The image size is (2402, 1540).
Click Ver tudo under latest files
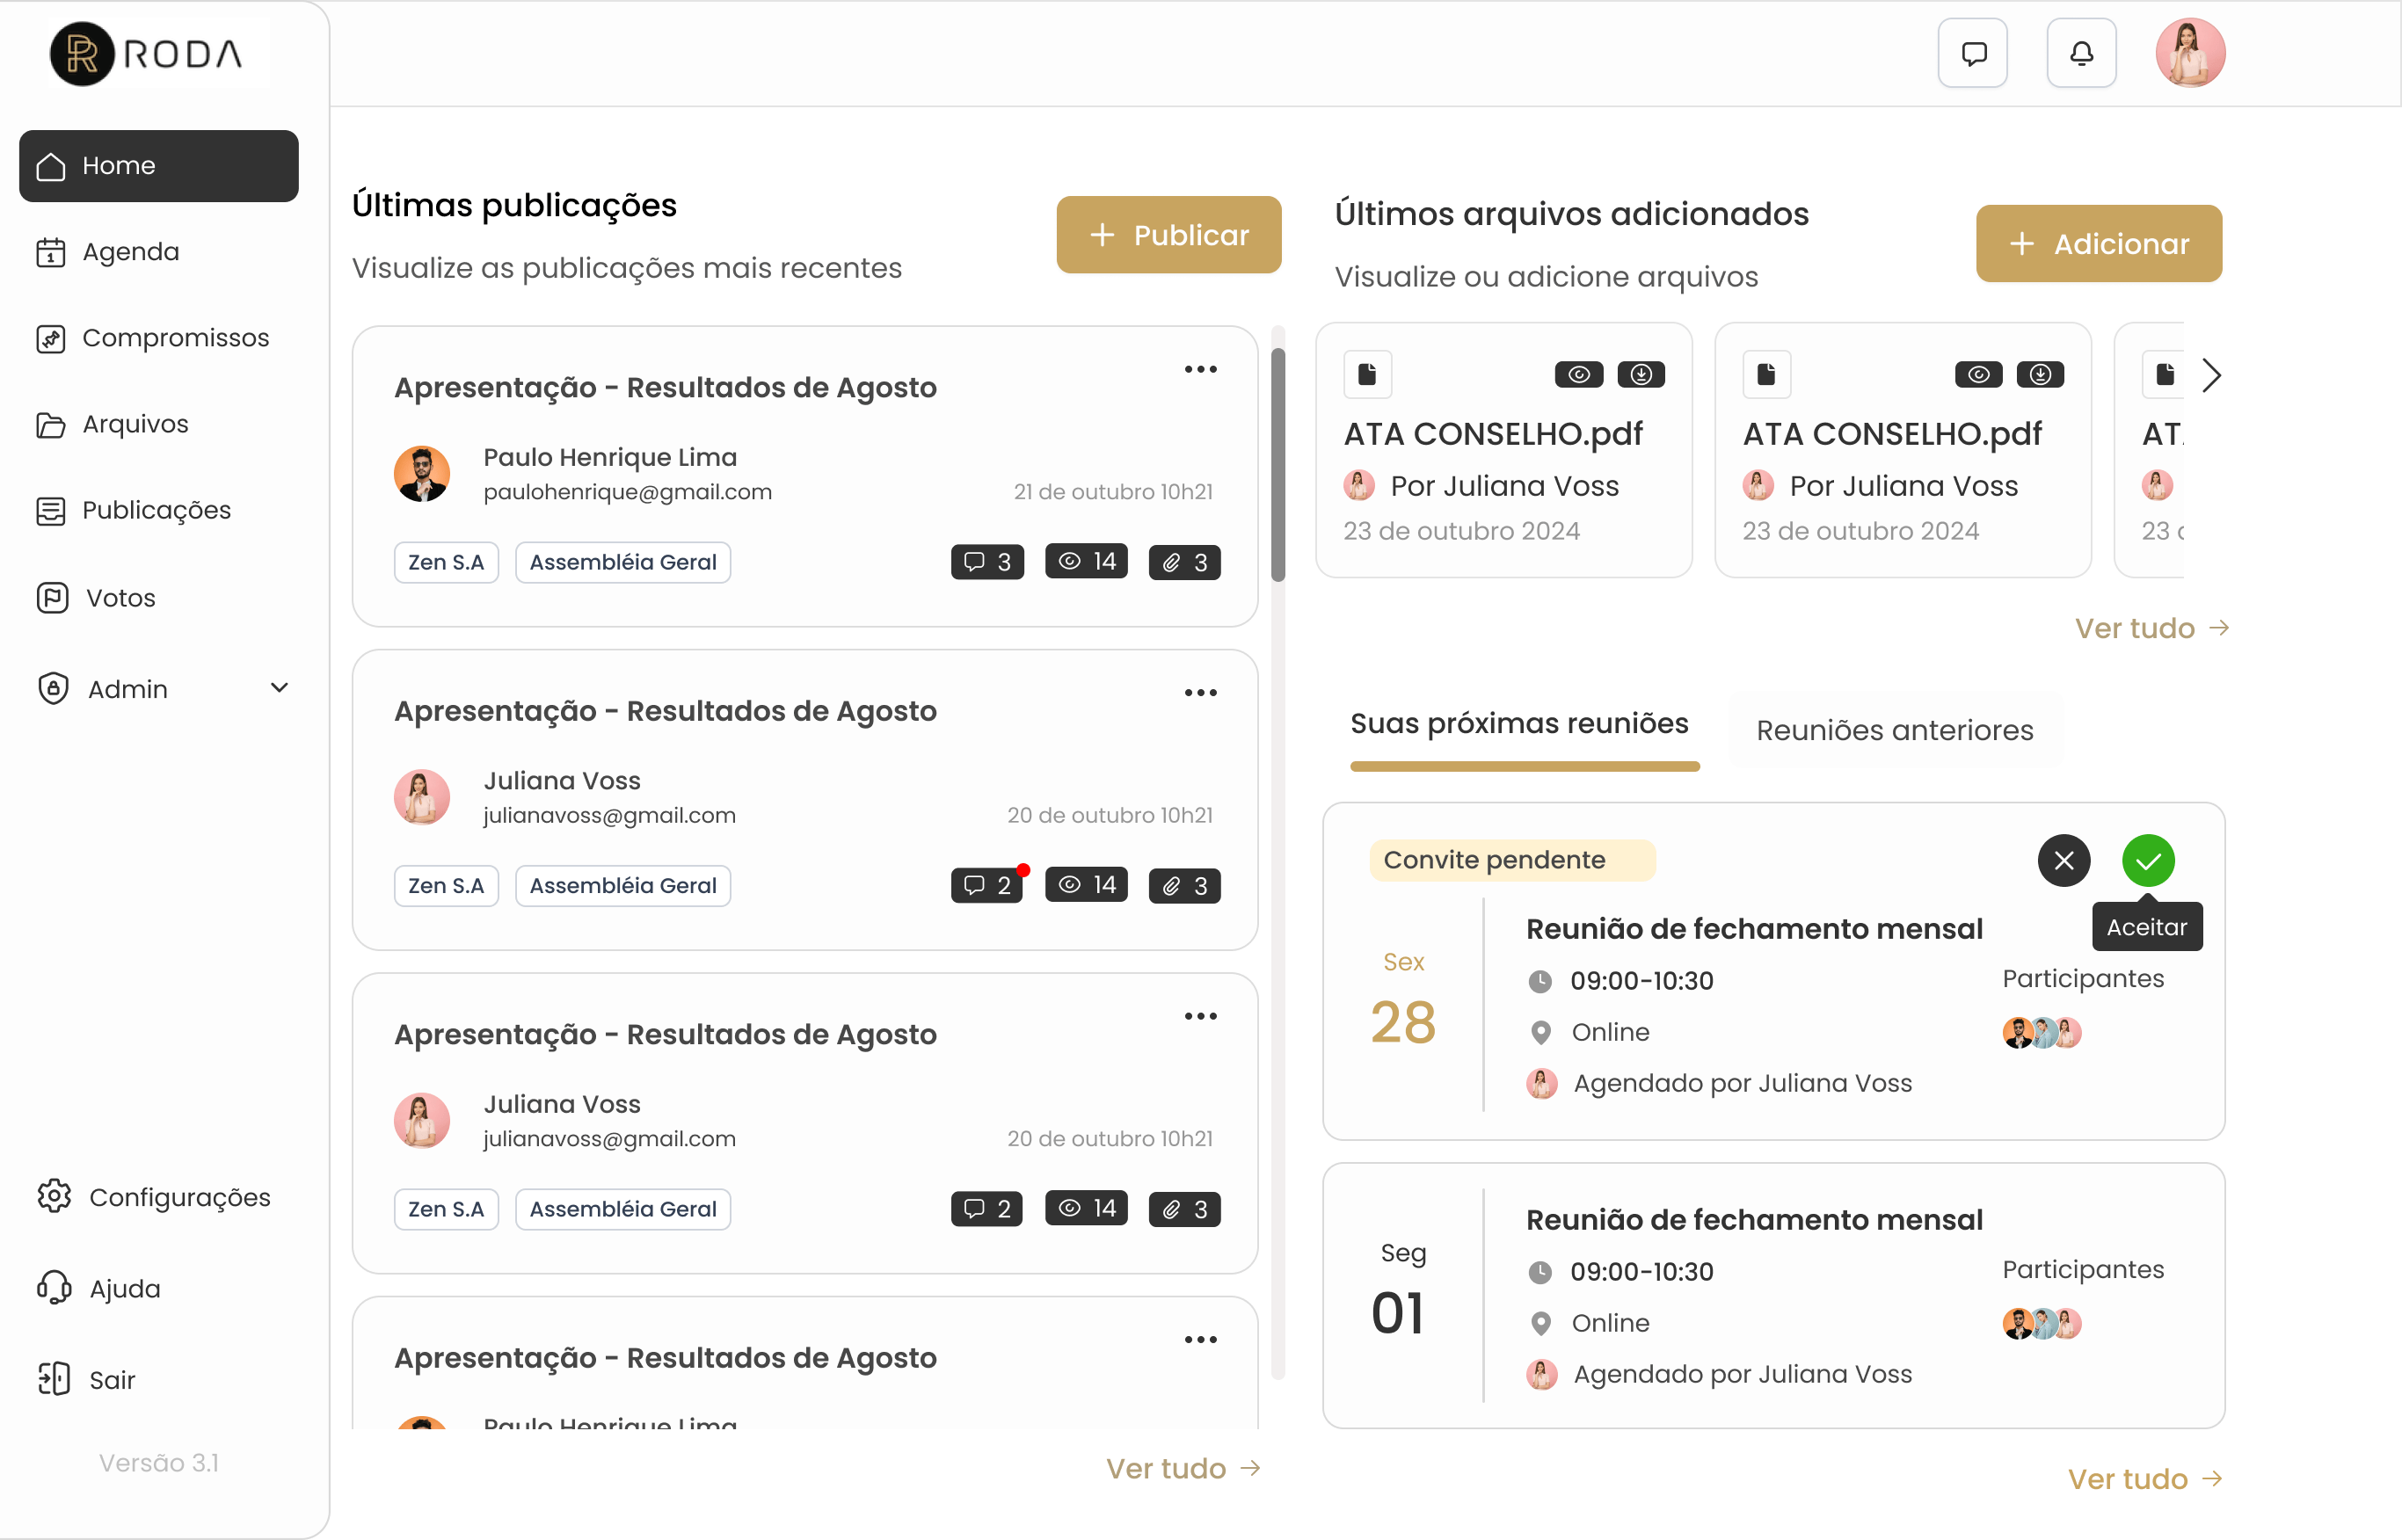(x=2150, y=628)
